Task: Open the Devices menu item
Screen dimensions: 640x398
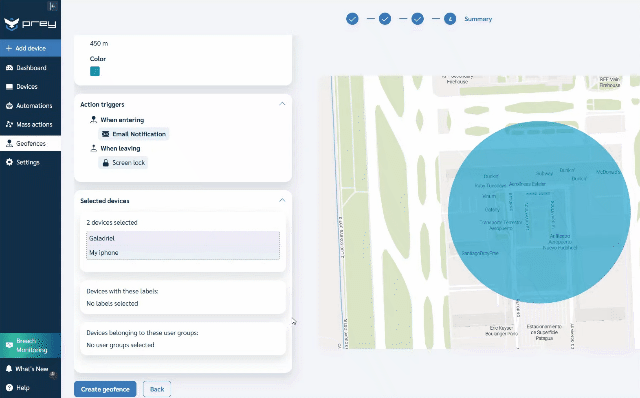Action: pyautogui.click(x=30, y=87)
